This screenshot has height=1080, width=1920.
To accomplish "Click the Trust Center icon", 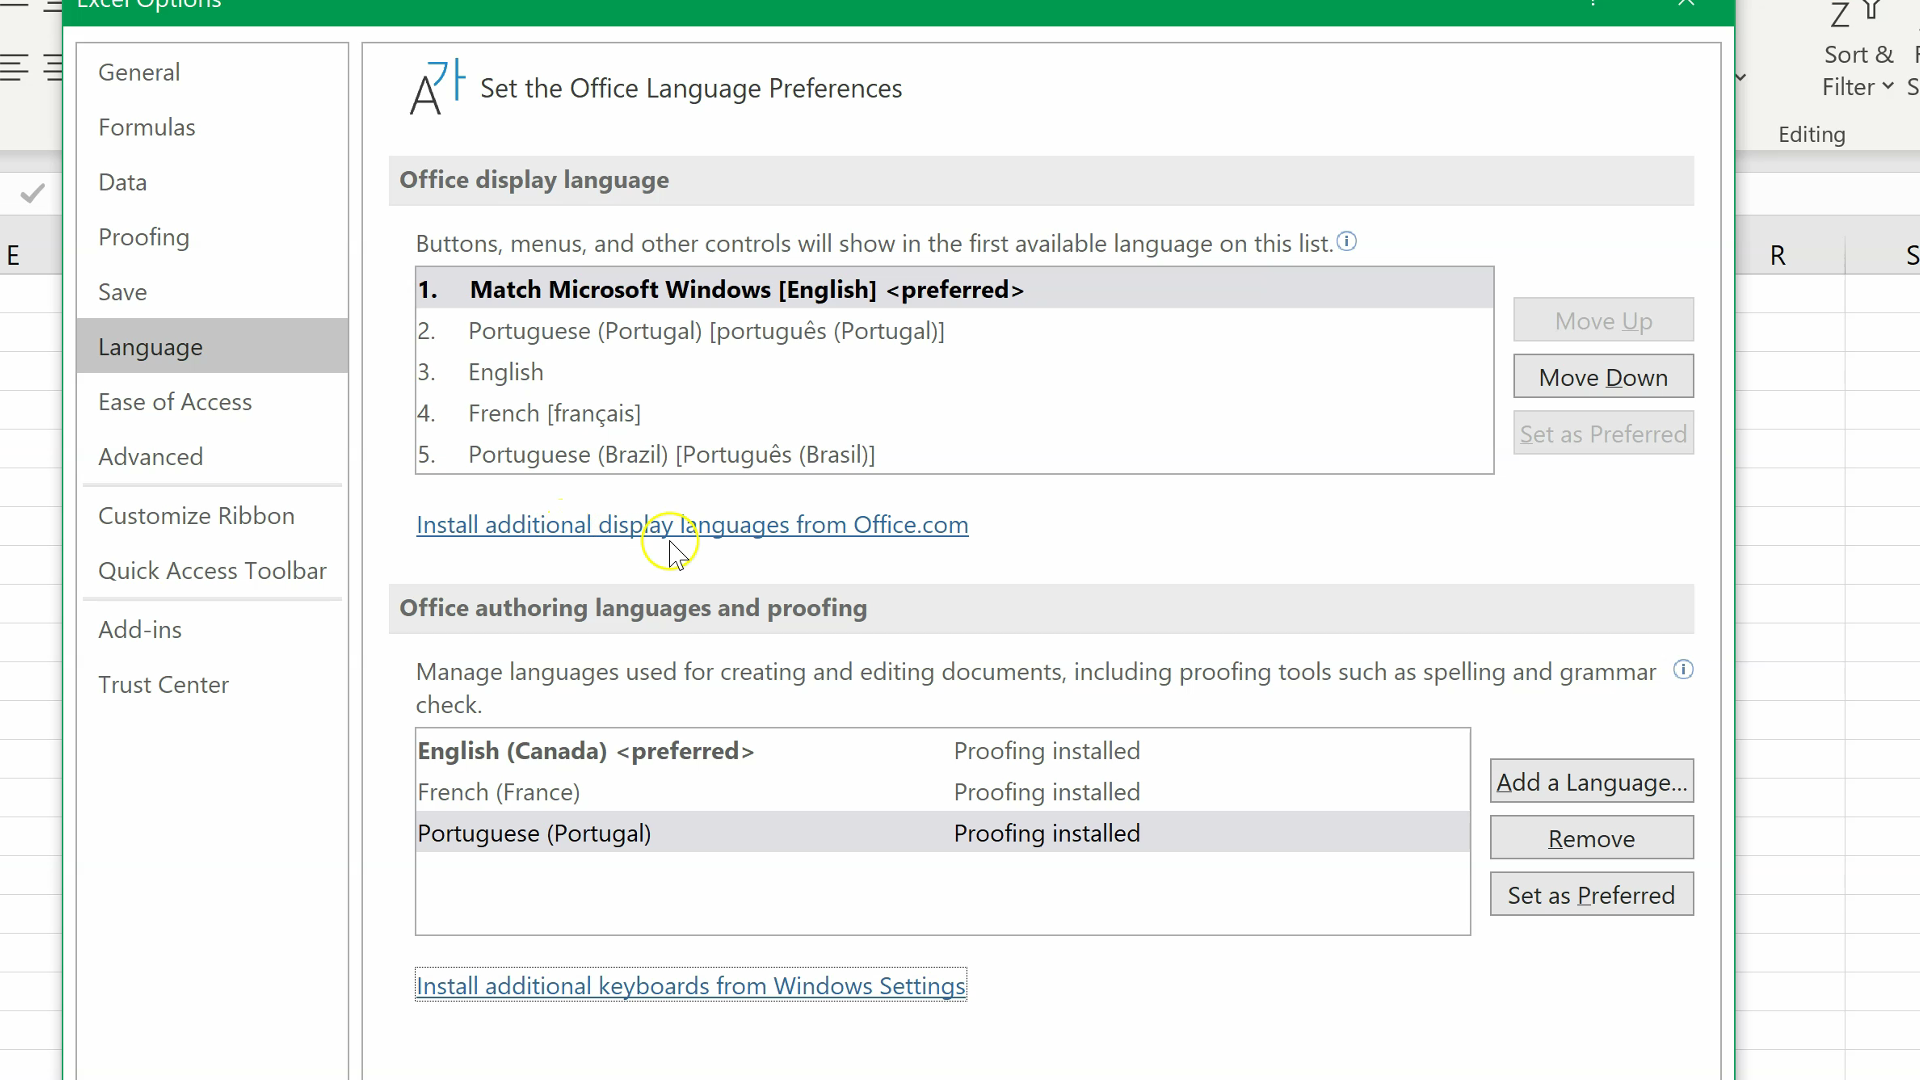I will tap(164, 684).
